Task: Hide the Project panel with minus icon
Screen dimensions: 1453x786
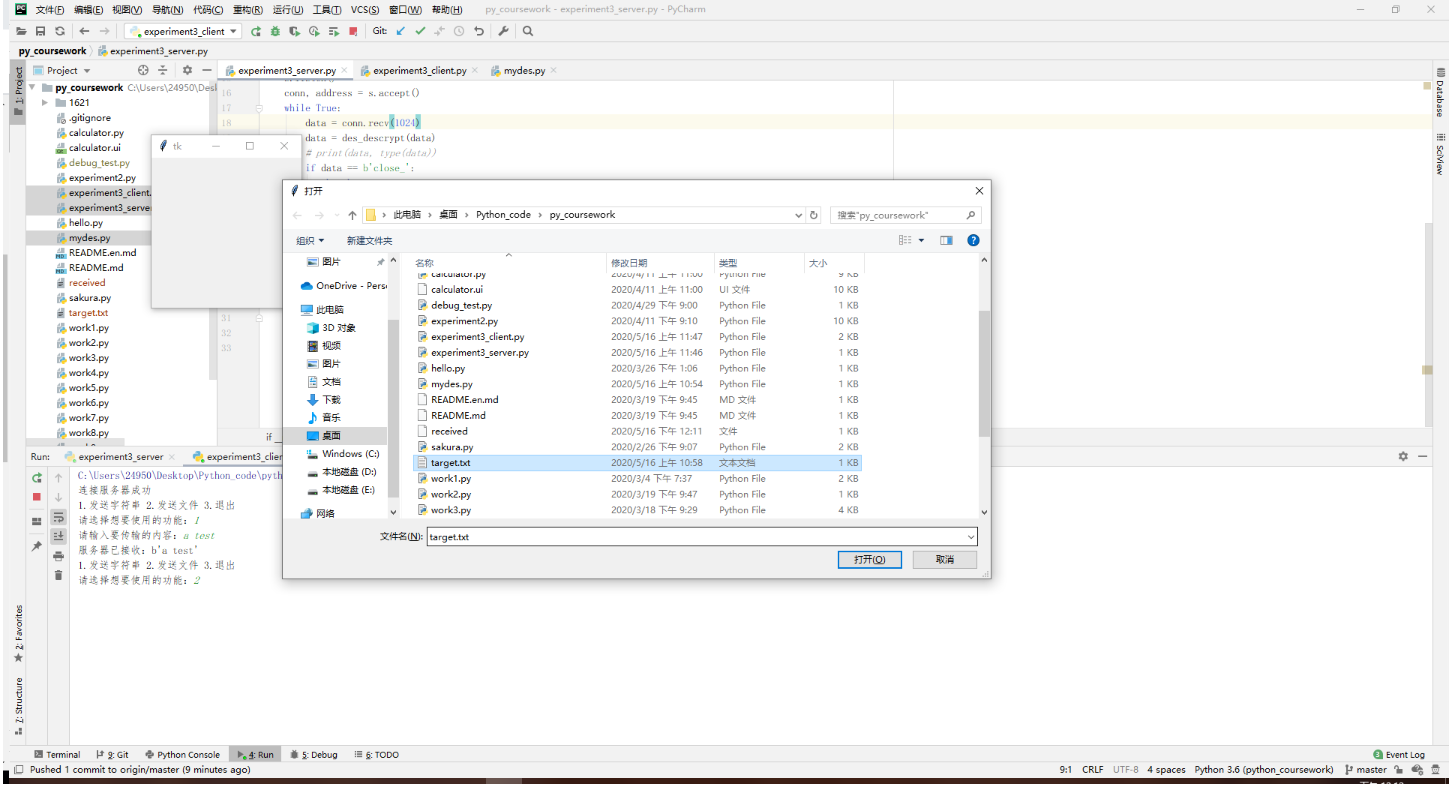Action: (x=206, y=70)
